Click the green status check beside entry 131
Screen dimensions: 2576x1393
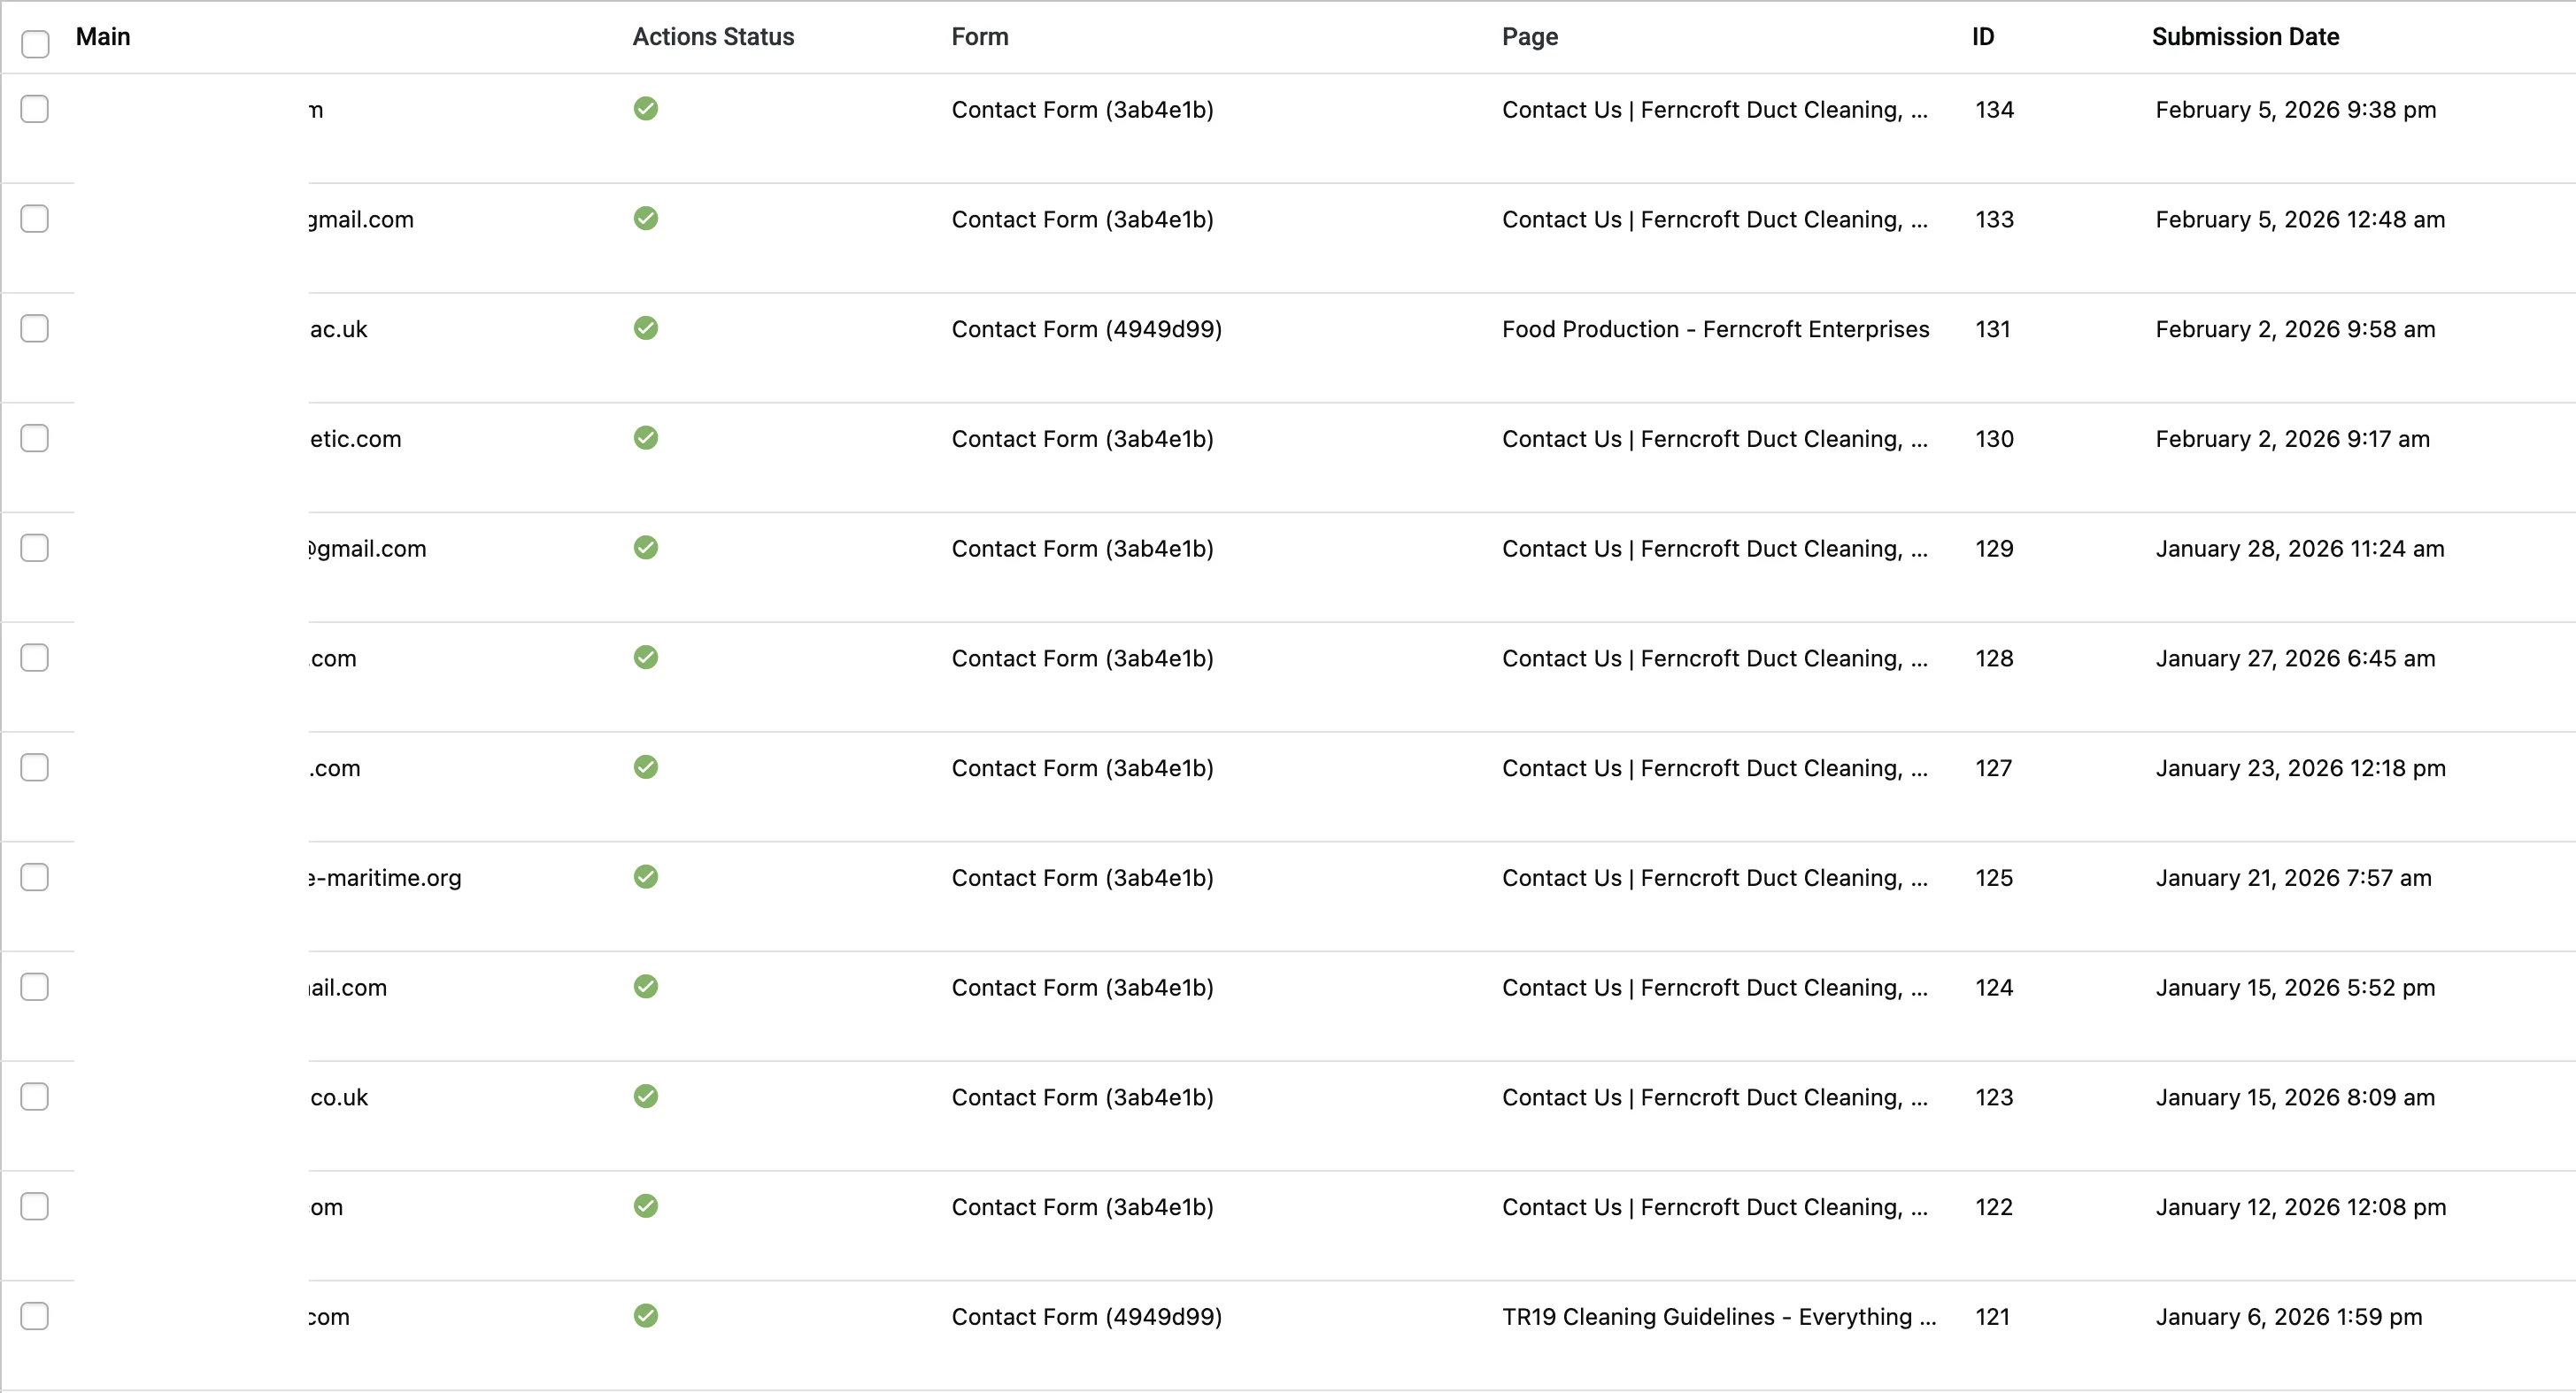coord(645,328)
